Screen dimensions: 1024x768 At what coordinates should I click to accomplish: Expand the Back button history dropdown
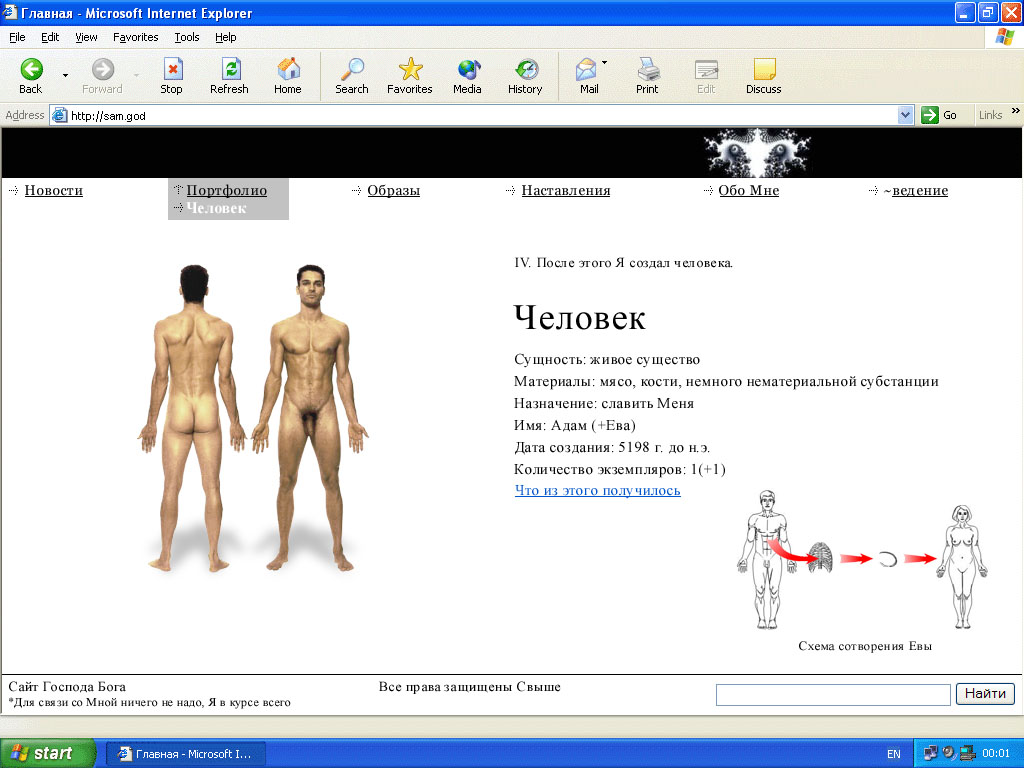[66, 75]
